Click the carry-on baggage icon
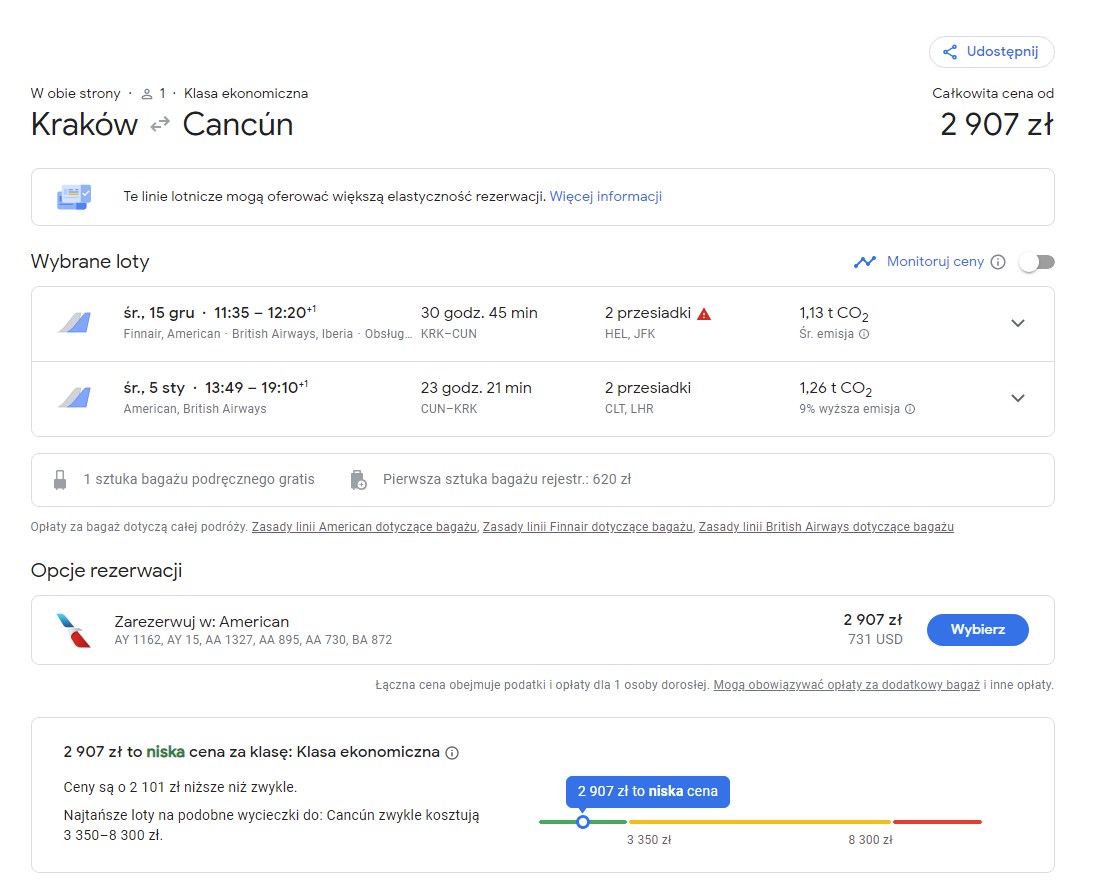 [x=61, y=480]
